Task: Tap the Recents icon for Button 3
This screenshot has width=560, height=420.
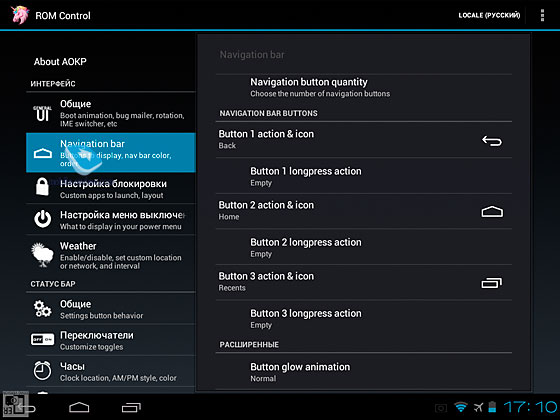Action: pyautogui.click(x=492, y=283)
